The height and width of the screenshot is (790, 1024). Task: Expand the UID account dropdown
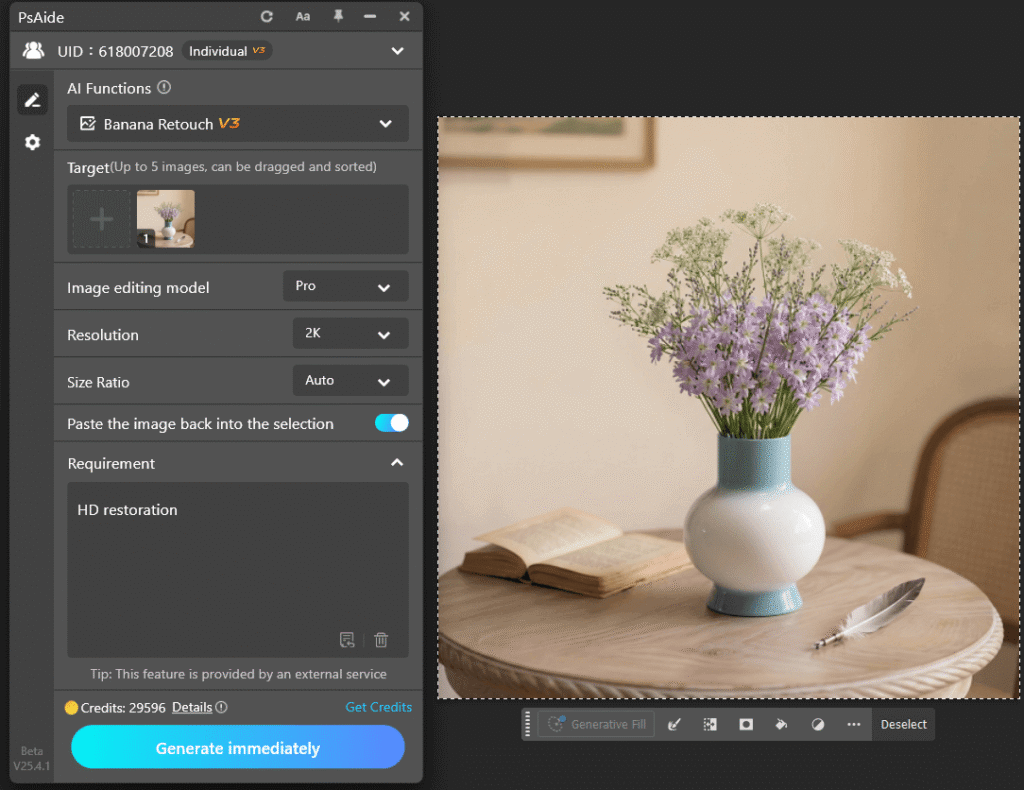[398, 50]
